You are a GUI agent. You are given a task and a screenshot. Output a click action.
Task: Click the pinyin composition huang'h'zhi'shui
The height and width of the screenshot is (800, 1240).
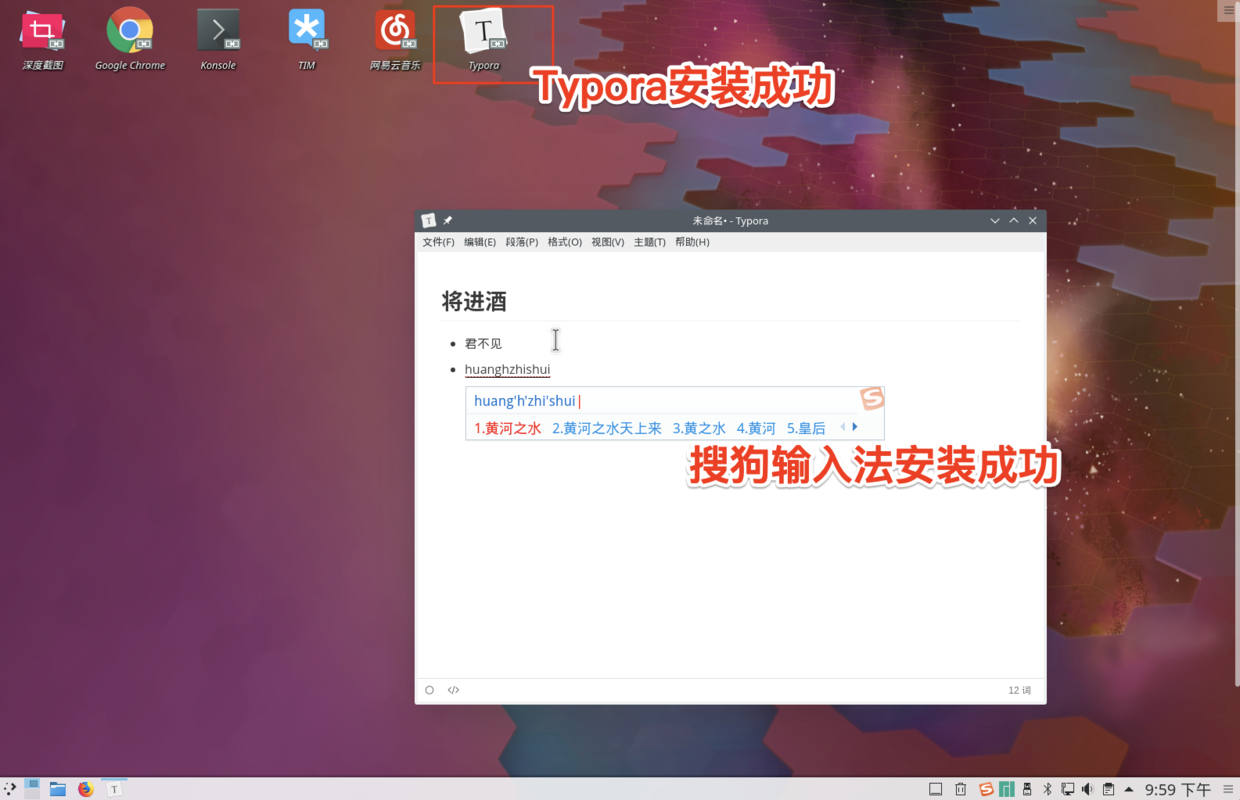(525, 401)
